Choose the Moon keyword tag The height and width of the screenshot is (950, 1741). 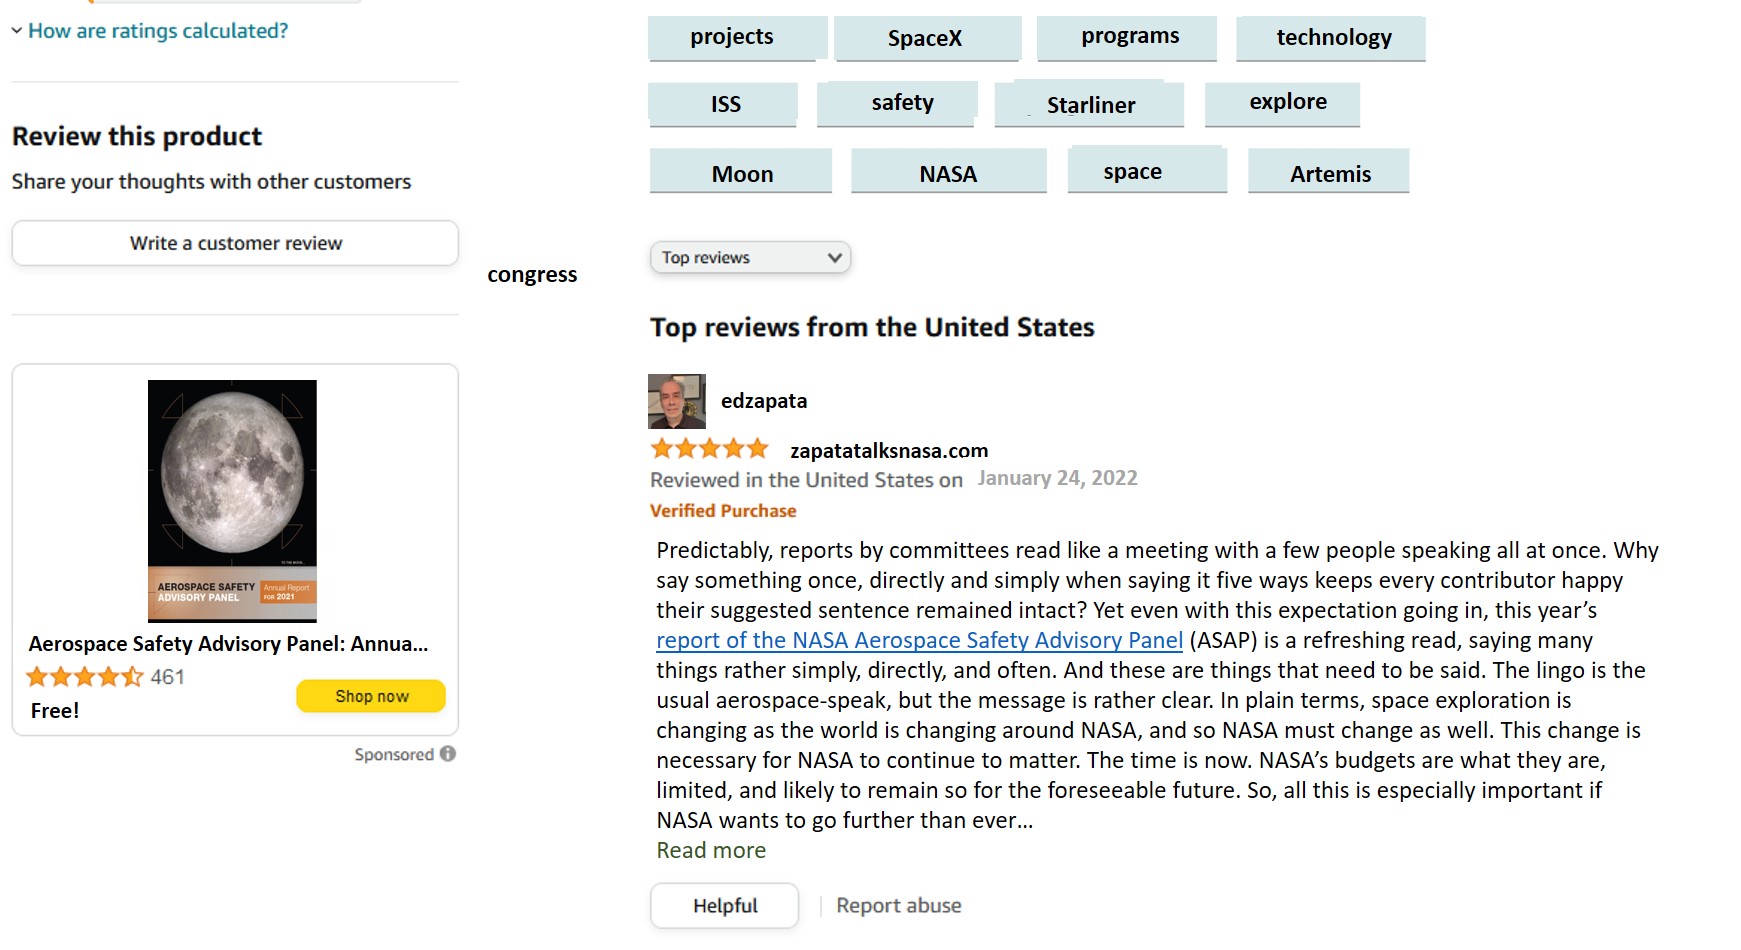click(741, 173)
